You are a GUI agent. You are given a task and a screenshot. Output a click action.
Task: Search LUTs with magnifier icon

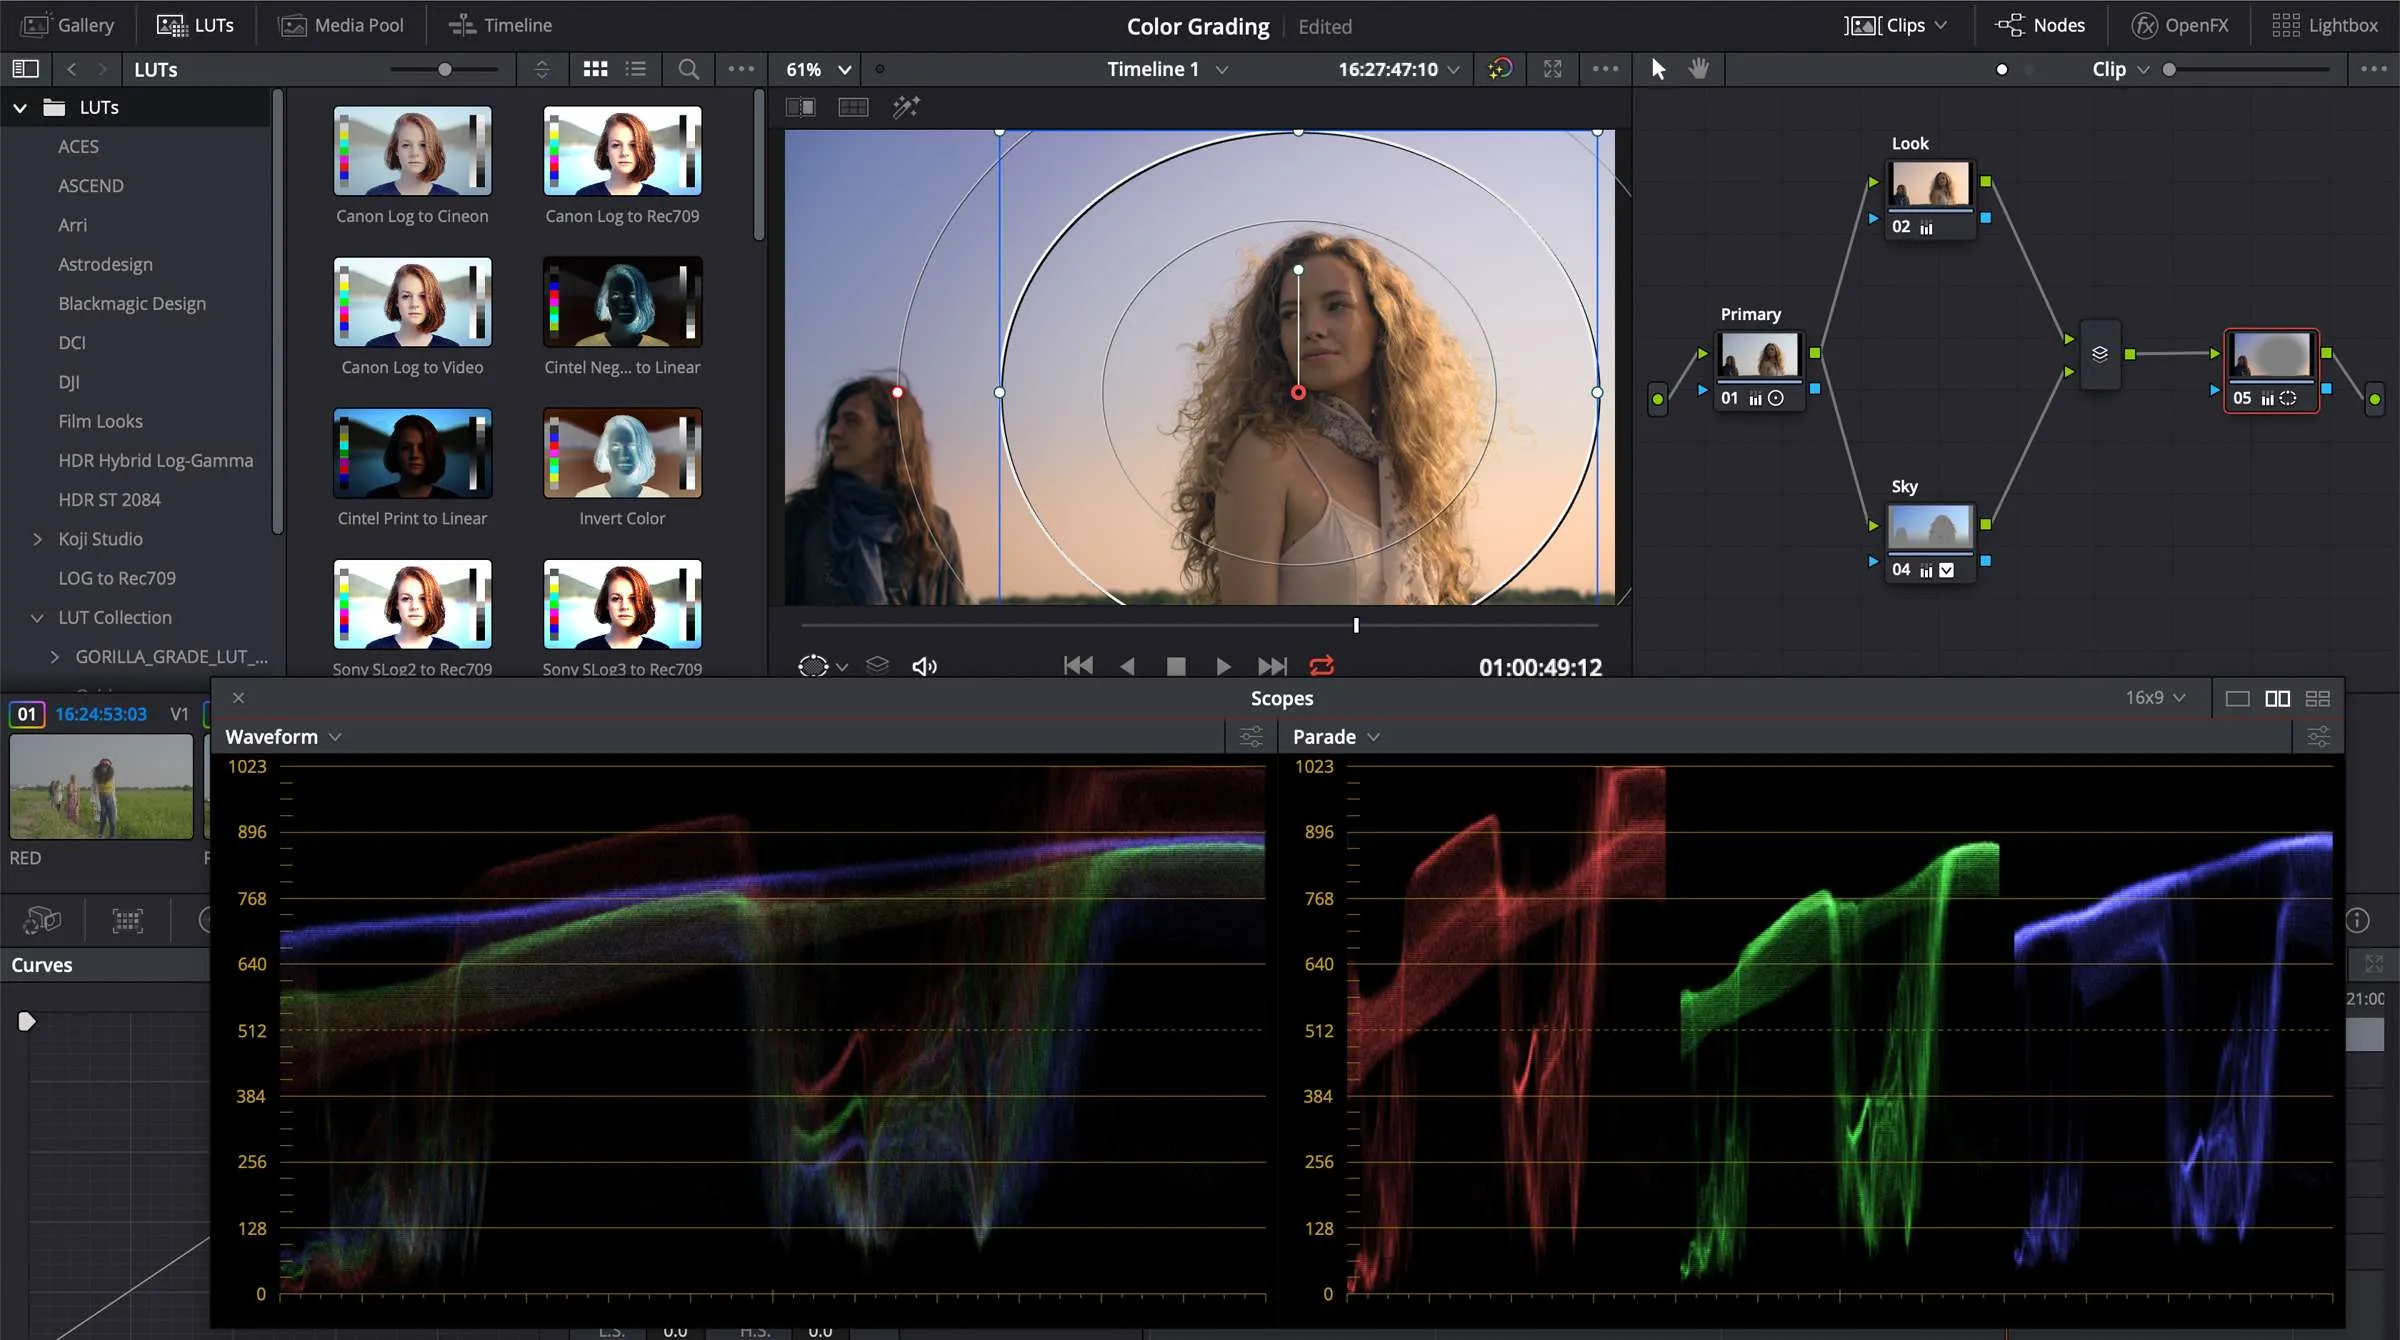coord(688,69)
